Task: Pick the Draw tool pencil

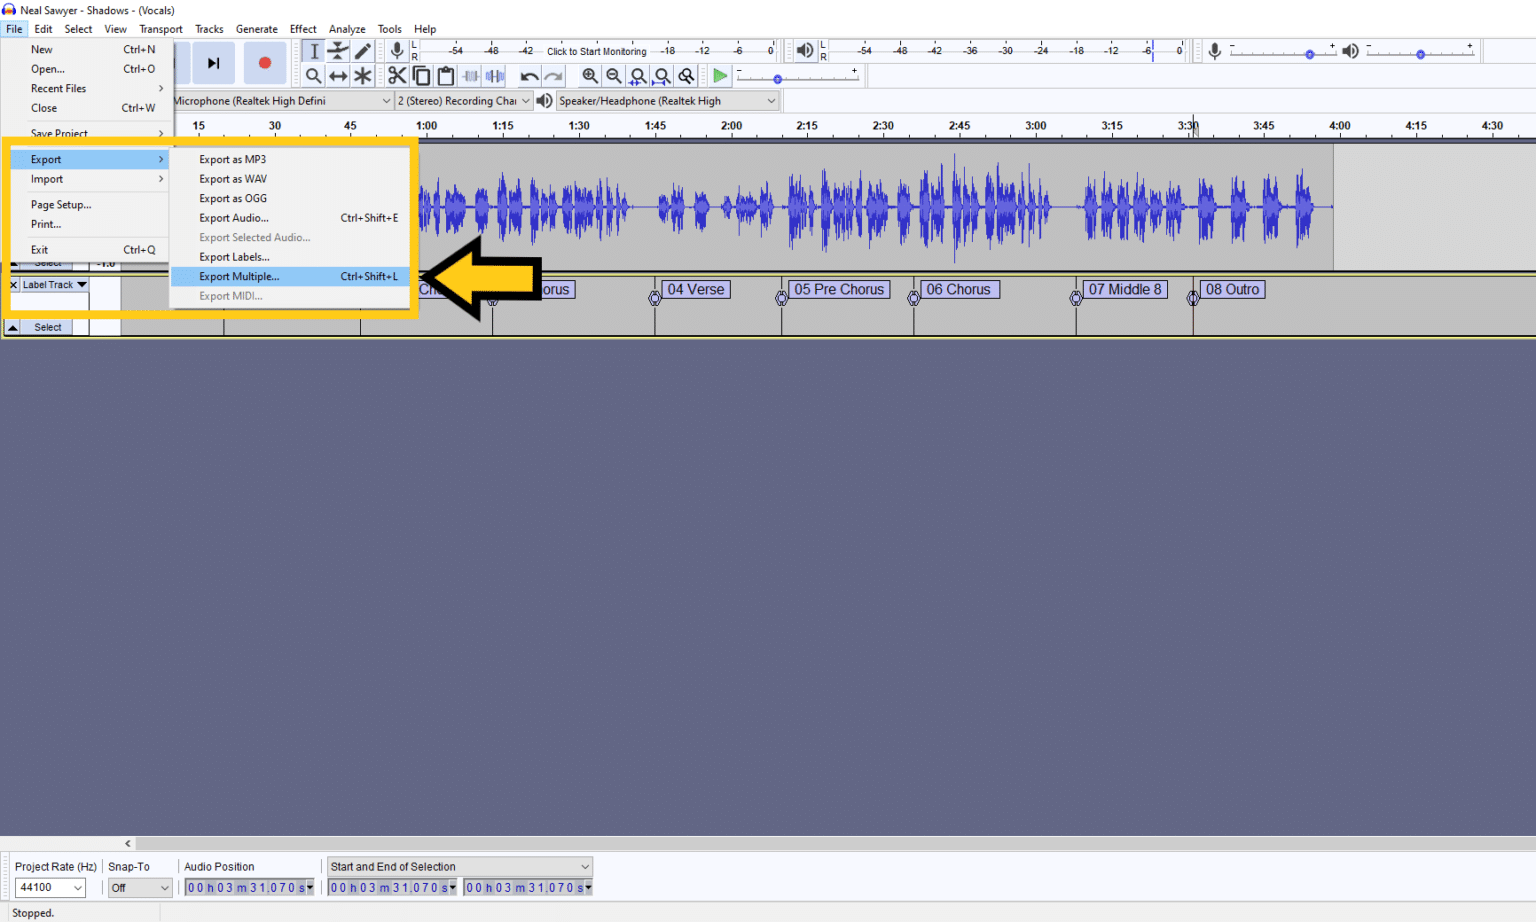Action: click(362, 50)
